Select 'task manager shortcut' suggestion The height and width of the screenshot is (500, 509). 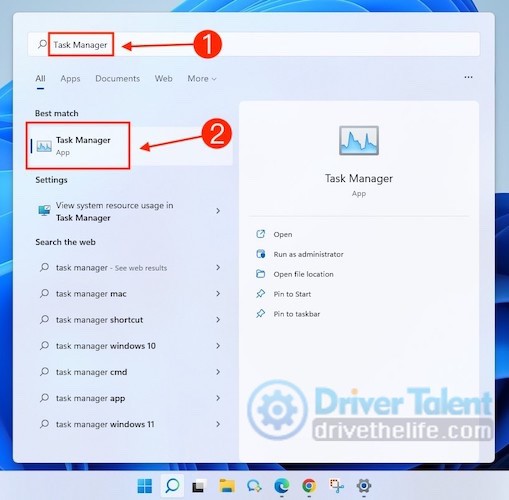pyautogui.click(x=130, y=320)
